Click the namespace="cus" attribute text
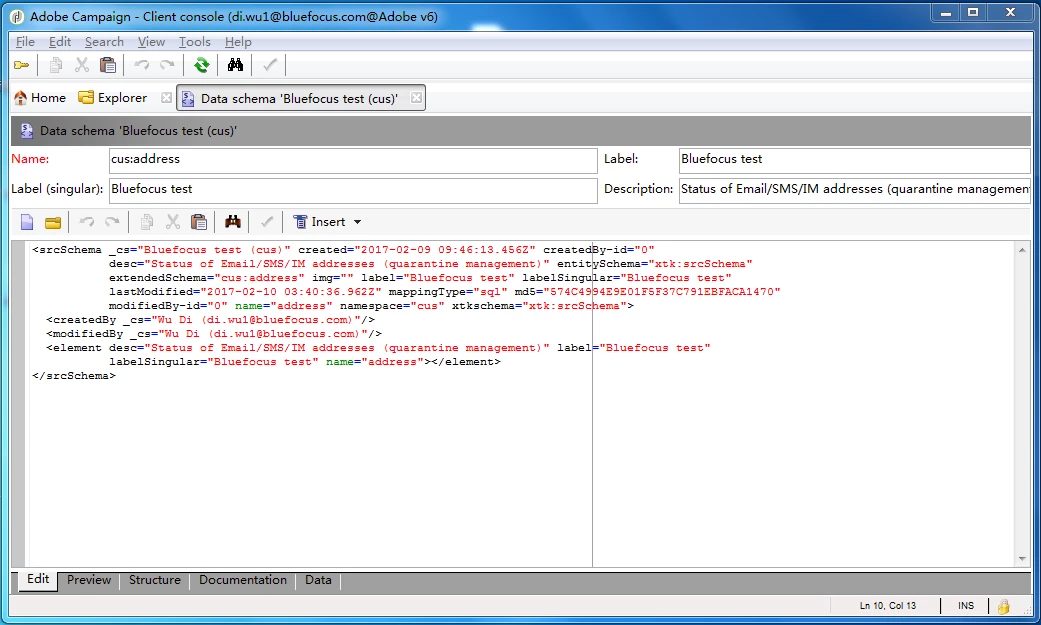Image resolution: width=1041 pixels, height=625 pixels. point(392,306)
